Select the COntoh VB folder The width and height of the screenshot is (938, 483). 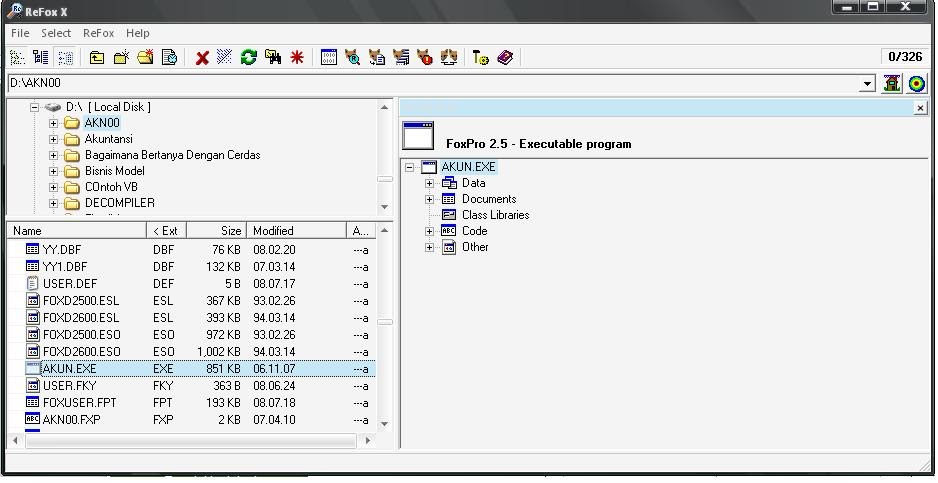click(111, 187)
